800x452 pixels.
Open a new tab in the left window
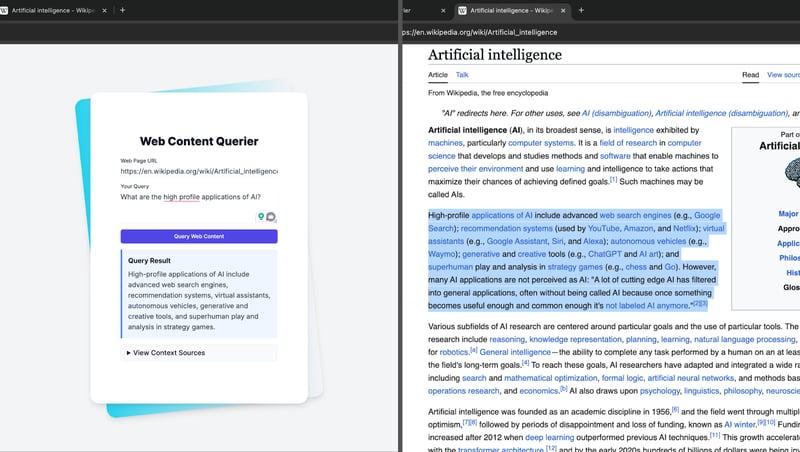(x=122, y=10)
